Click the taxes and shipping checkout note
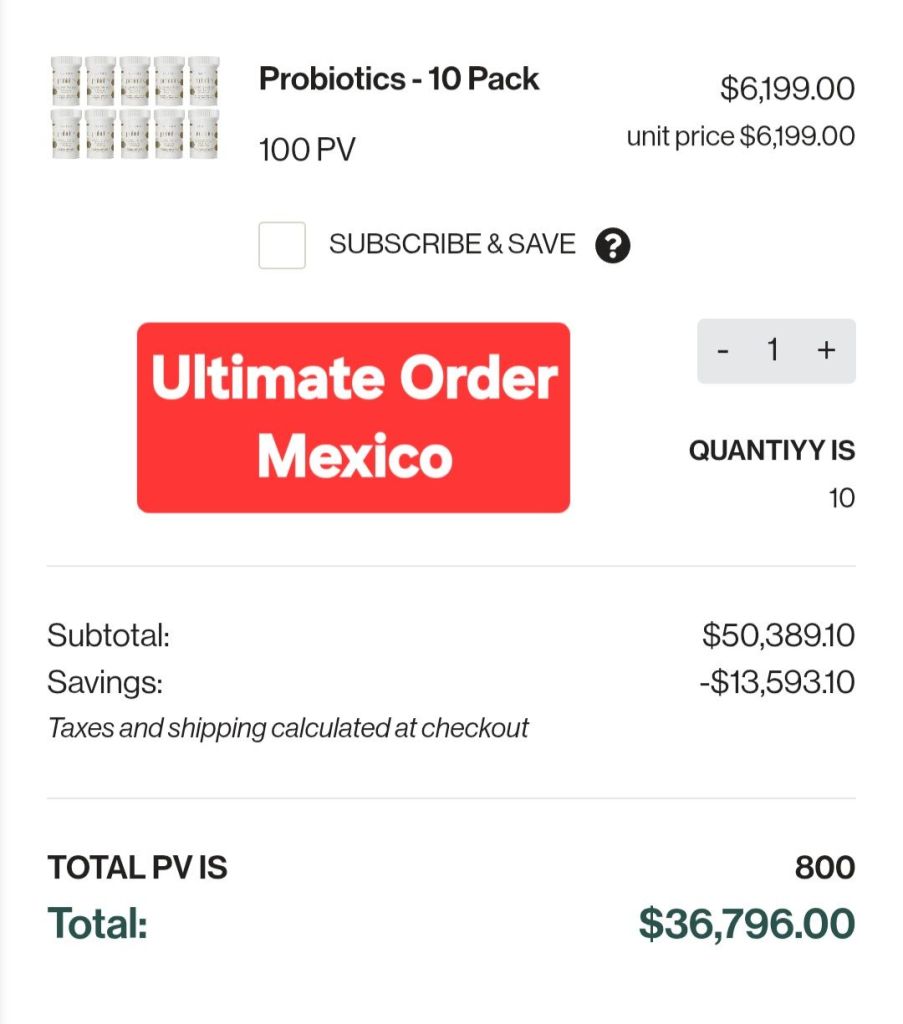Screen dimensions: 903x1024 tap(288, 728)
